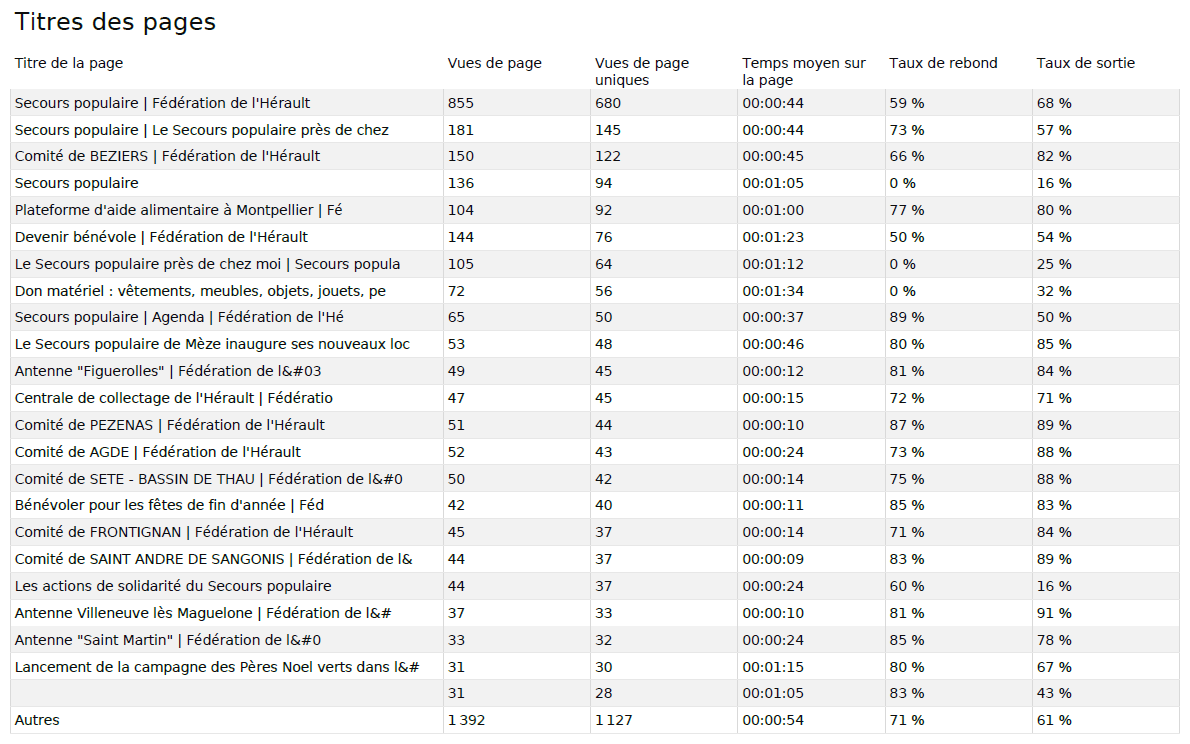Click the 'Comité de FRONTIGNAN' page title
The height and width of the screenshot is (744, 1190).
(183, 532)
